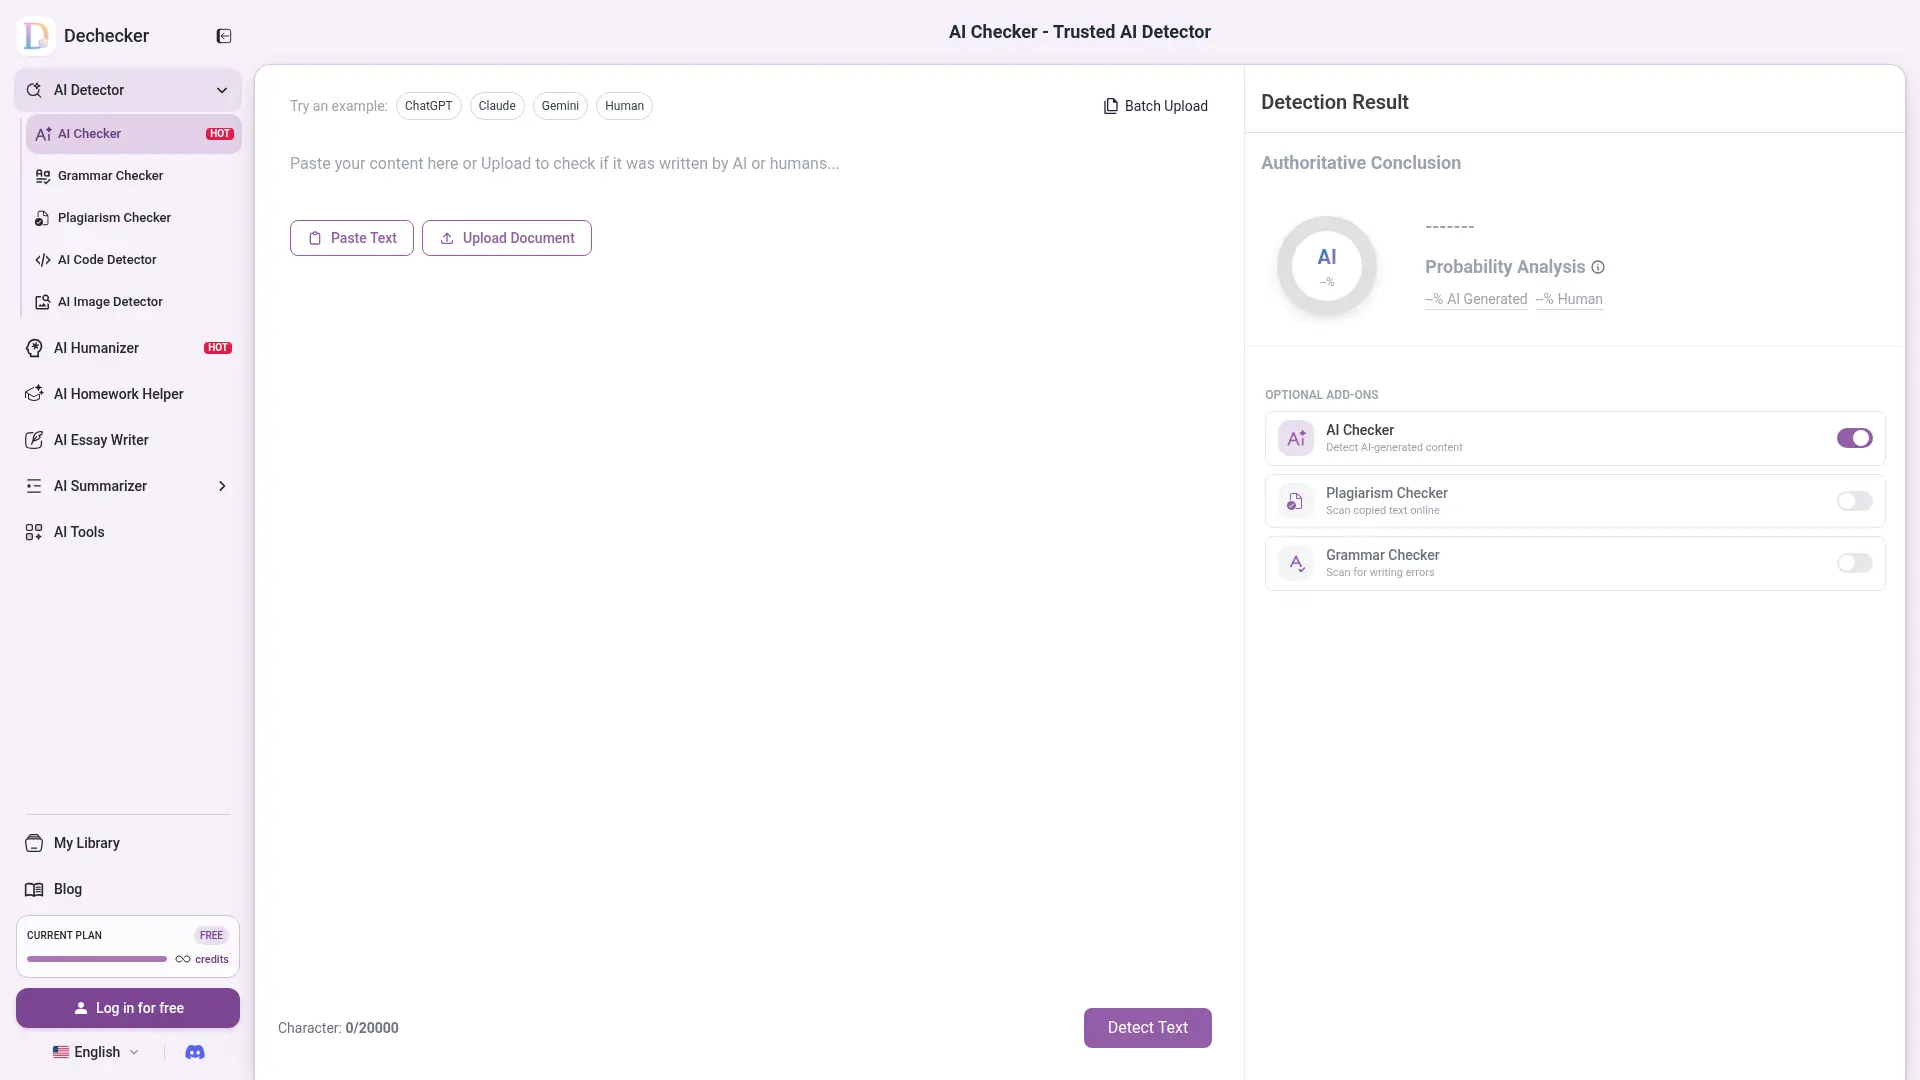Go to AI Homework Helper

(x=128, y=394)
